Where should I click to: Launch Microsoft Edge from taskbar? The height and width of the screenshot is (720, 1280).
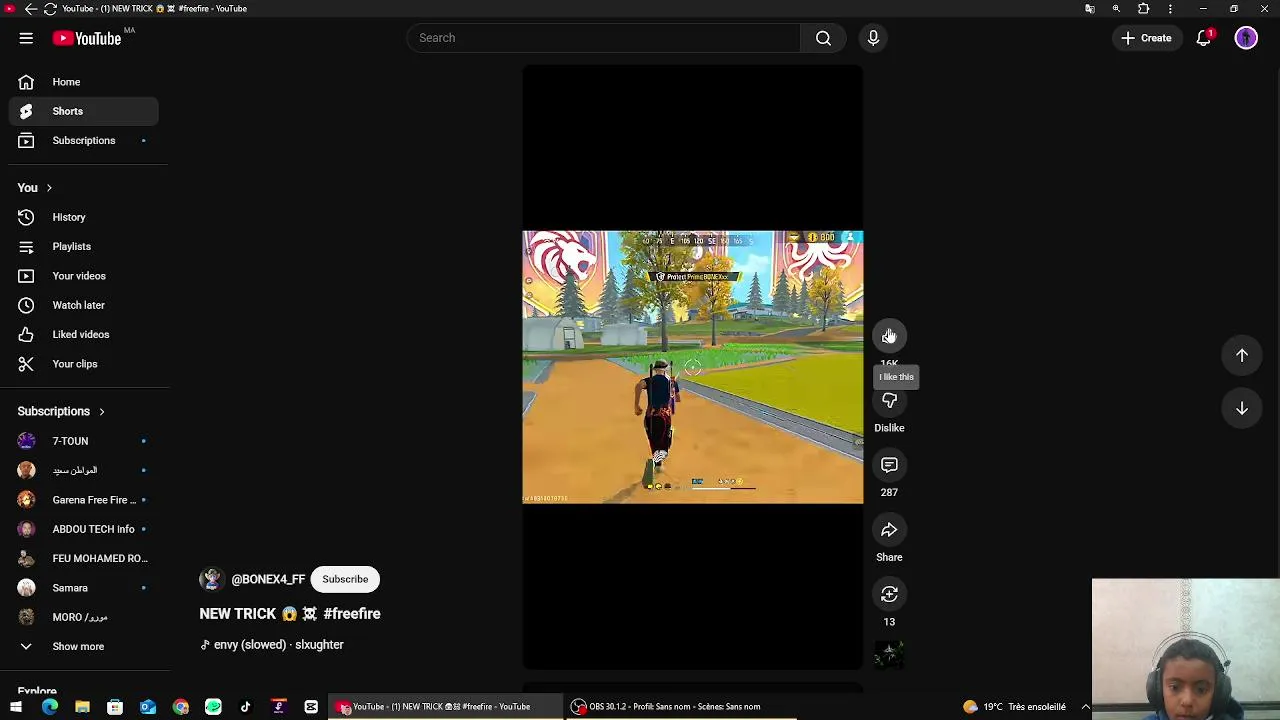pos(50,707)
